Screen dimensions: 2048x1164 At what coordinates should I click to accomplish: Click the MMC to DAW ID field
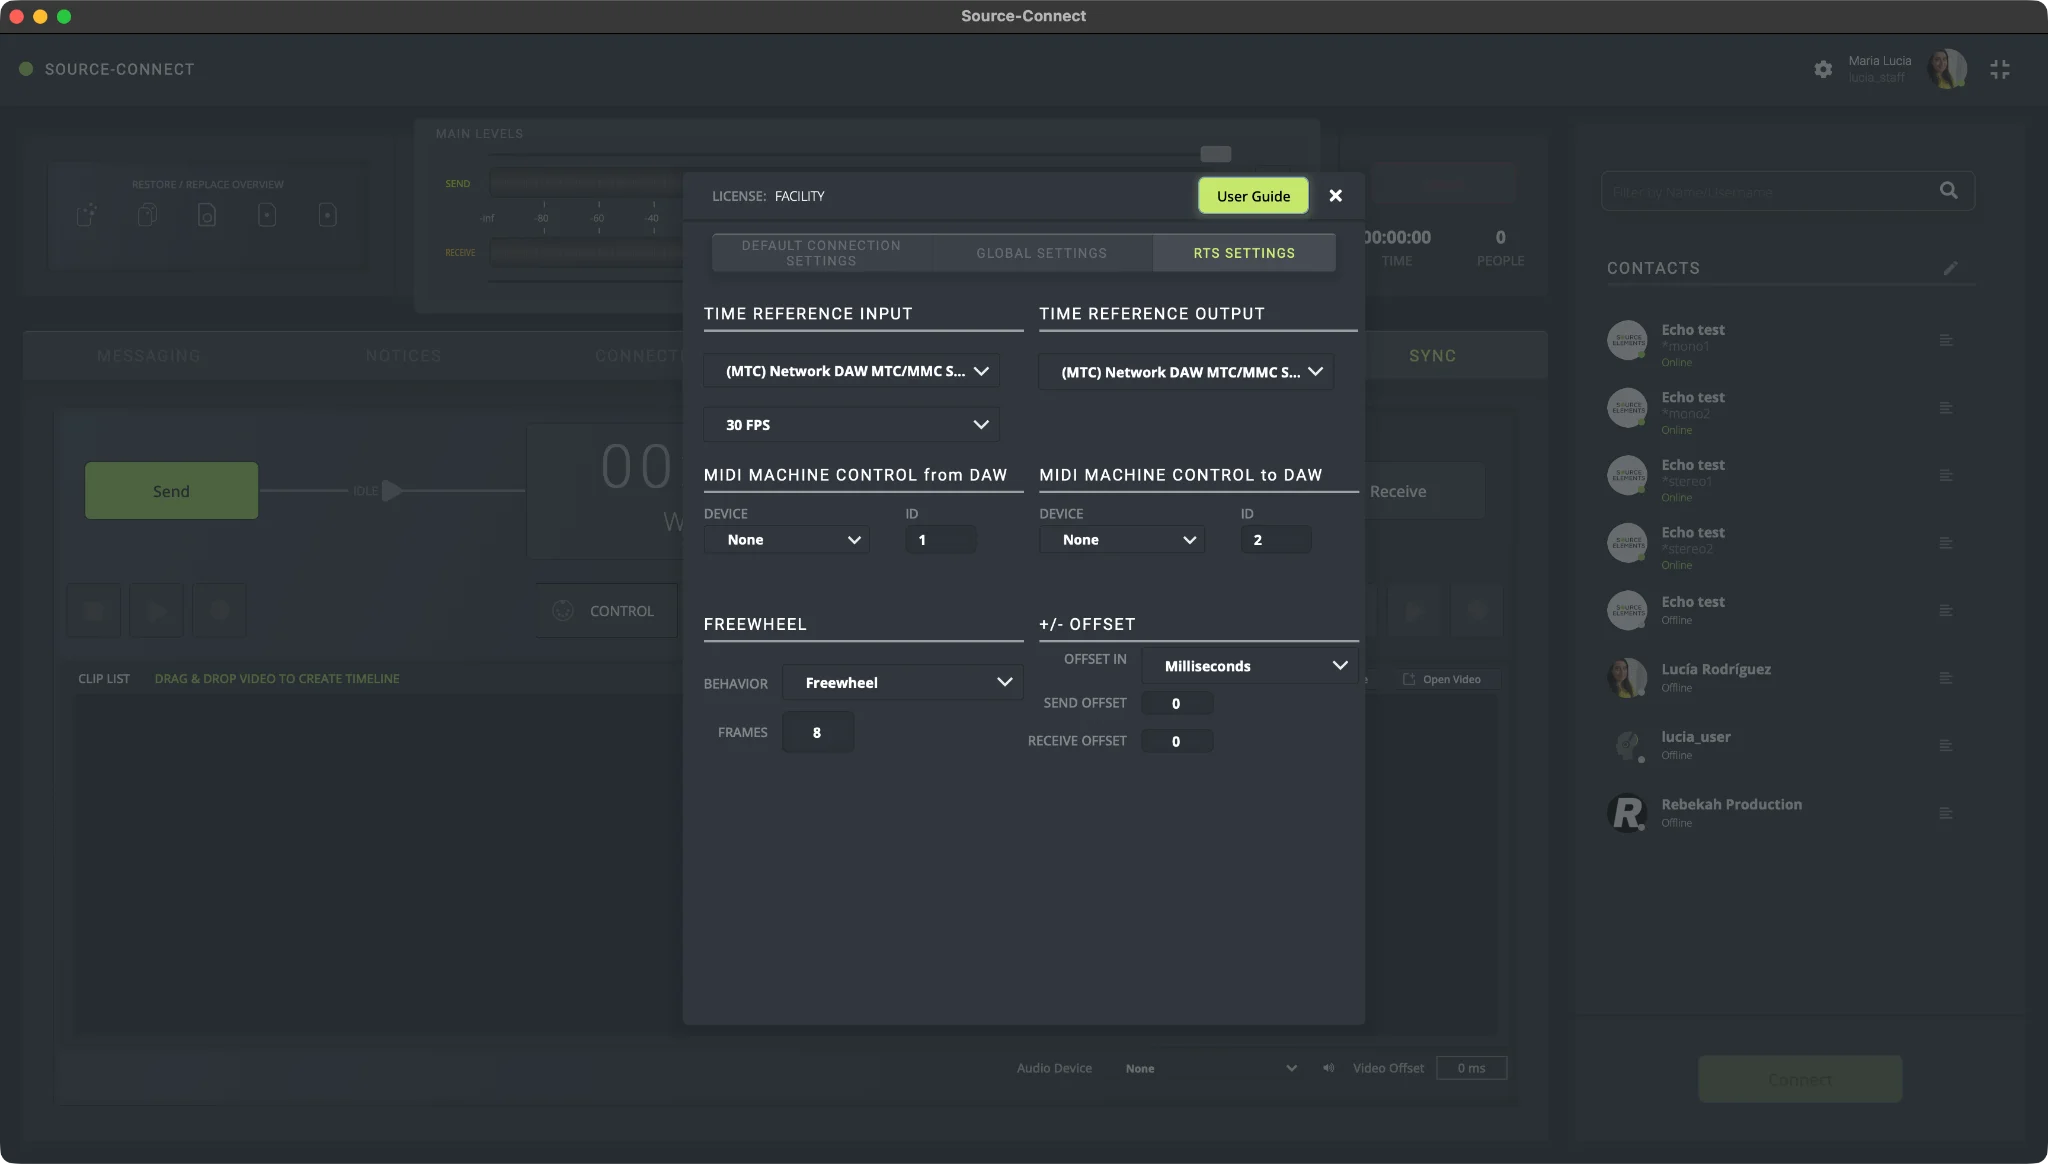pyautogui.click(x=1276, y=540)
